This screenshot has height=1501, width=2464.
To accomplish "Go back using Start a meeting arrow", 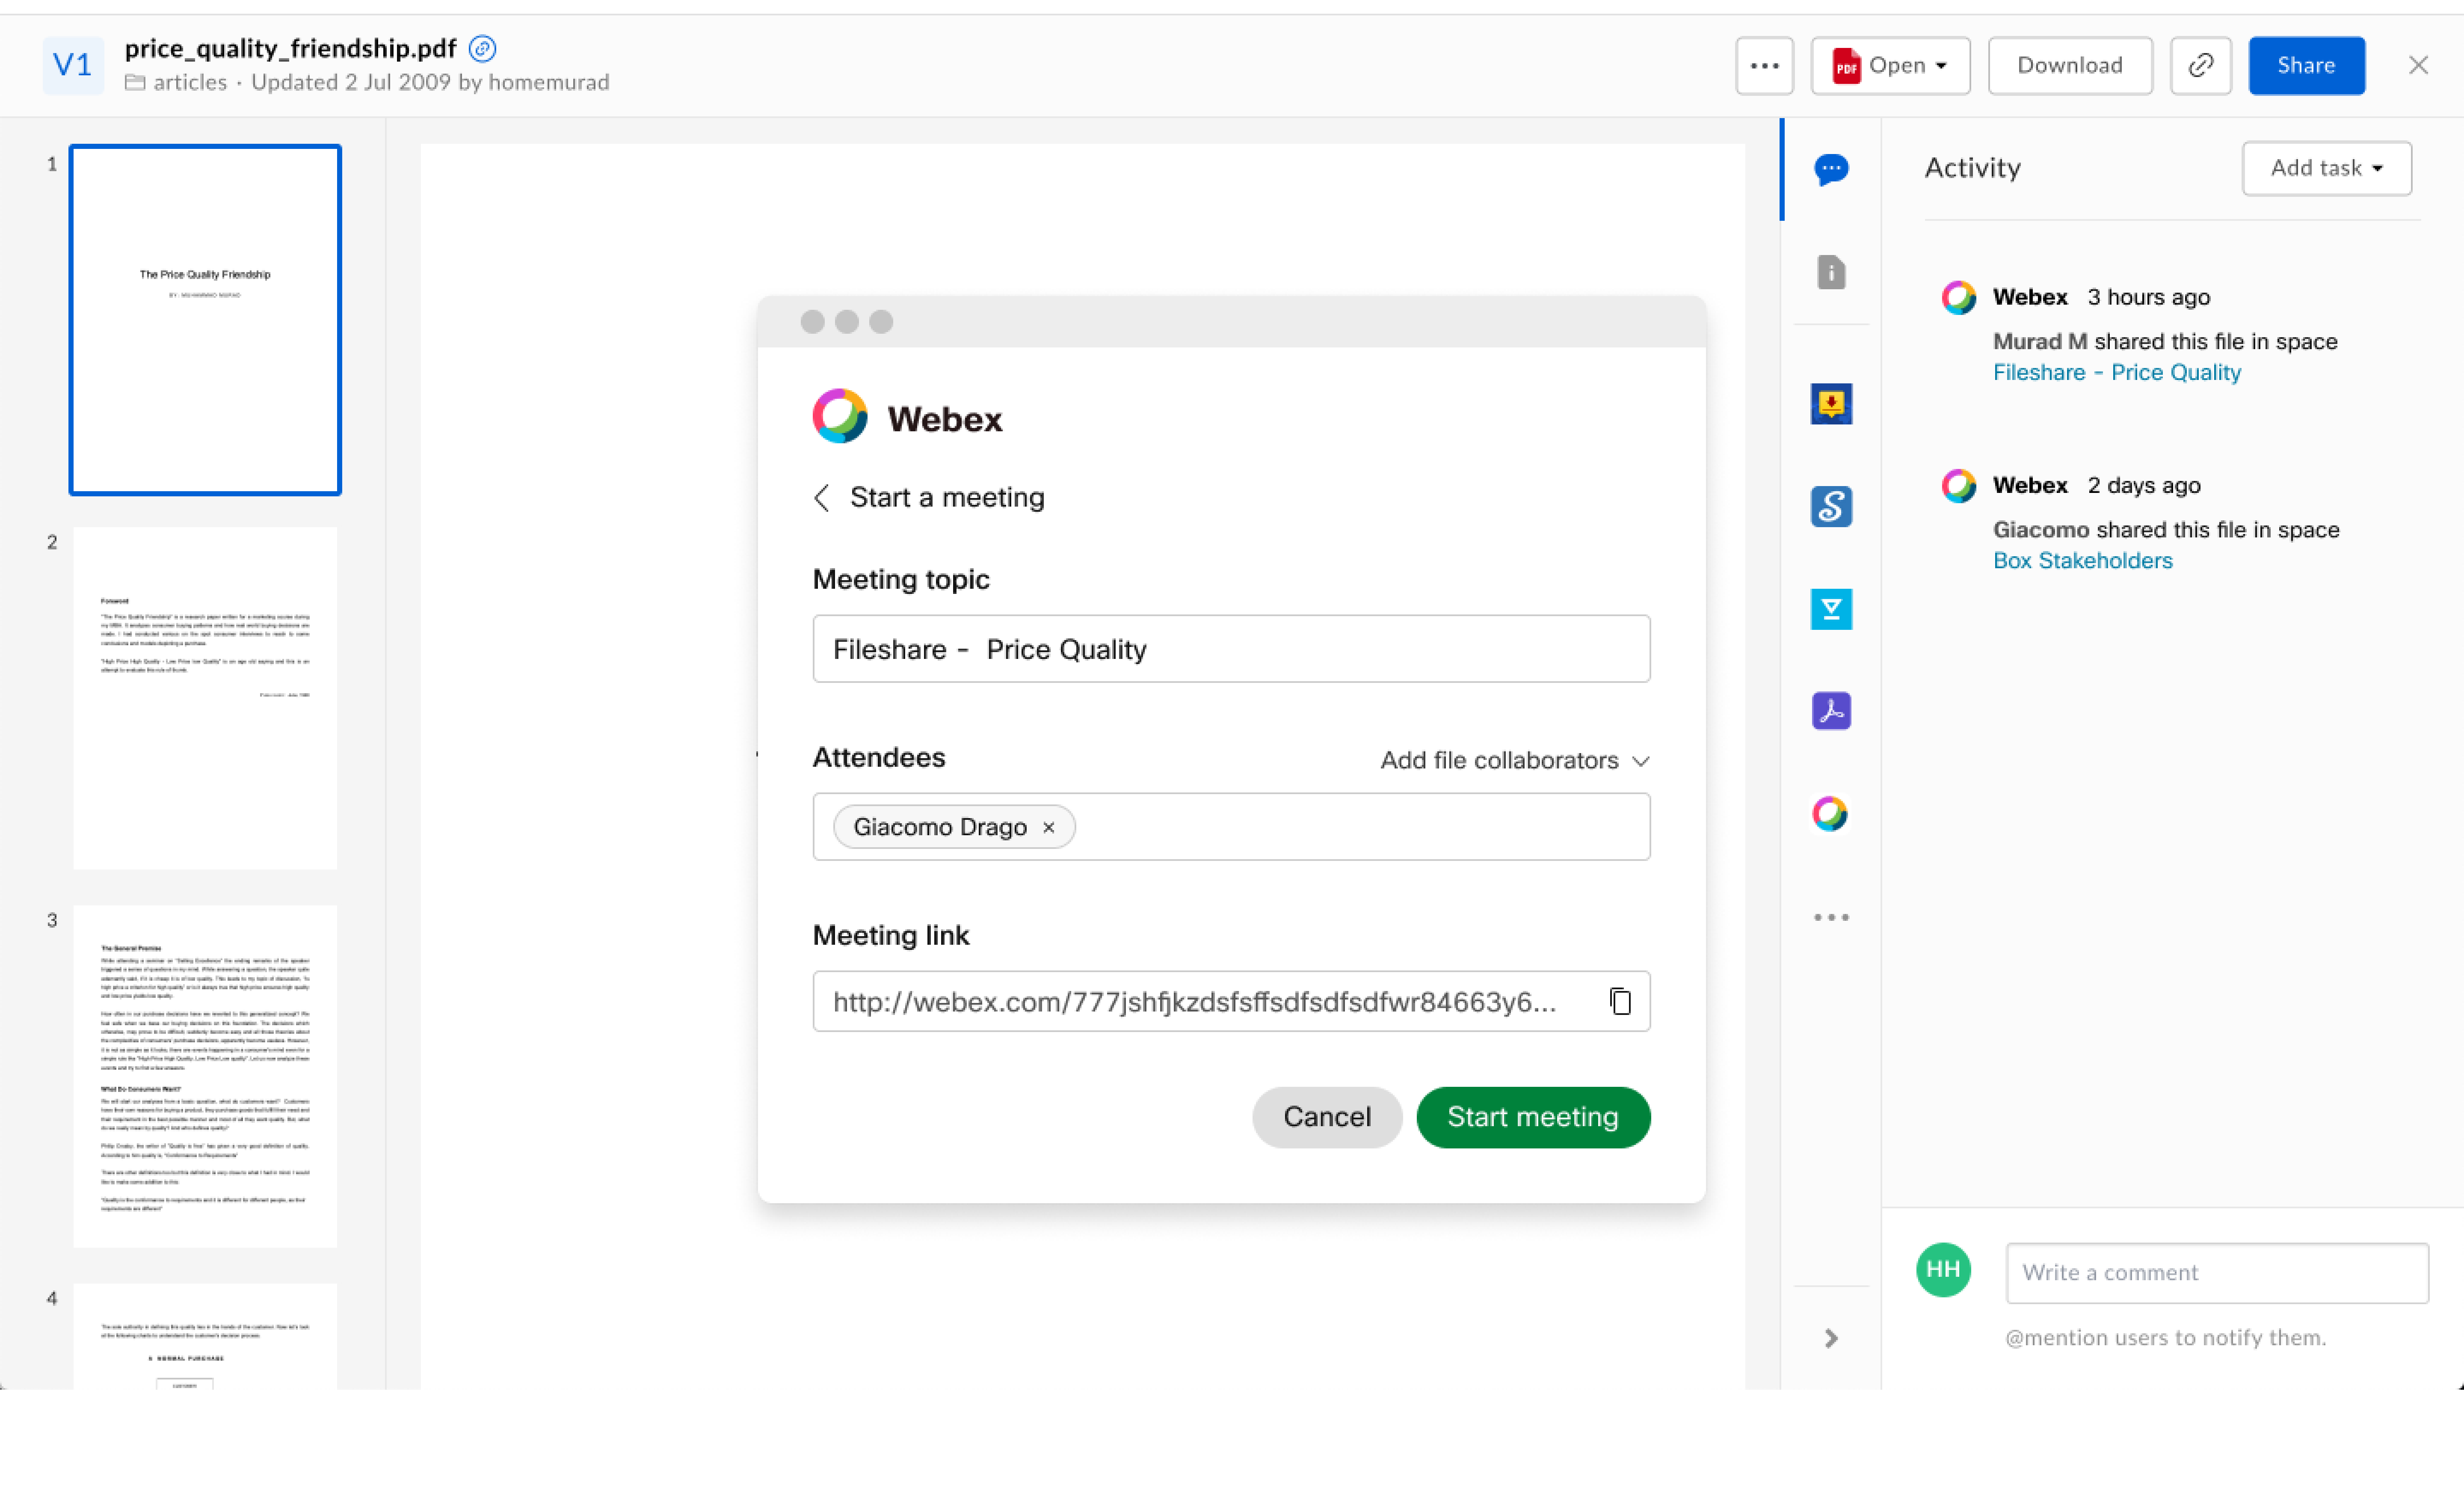I will click(x=822, y=498).
